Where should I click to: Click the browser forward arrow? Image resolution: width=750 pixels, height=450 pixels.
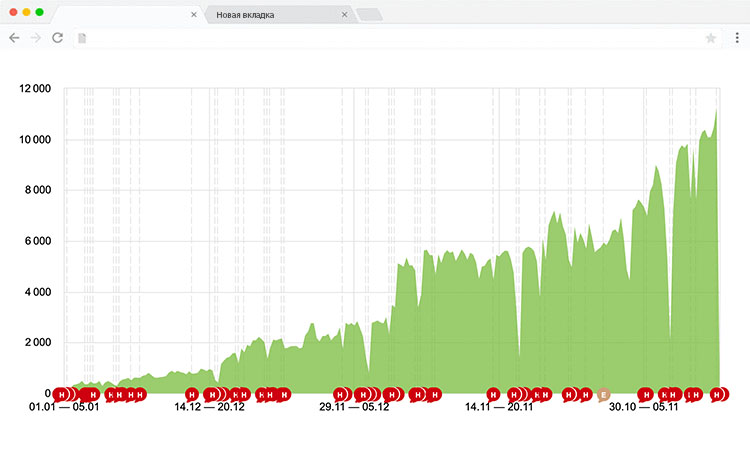click(35, 37)
